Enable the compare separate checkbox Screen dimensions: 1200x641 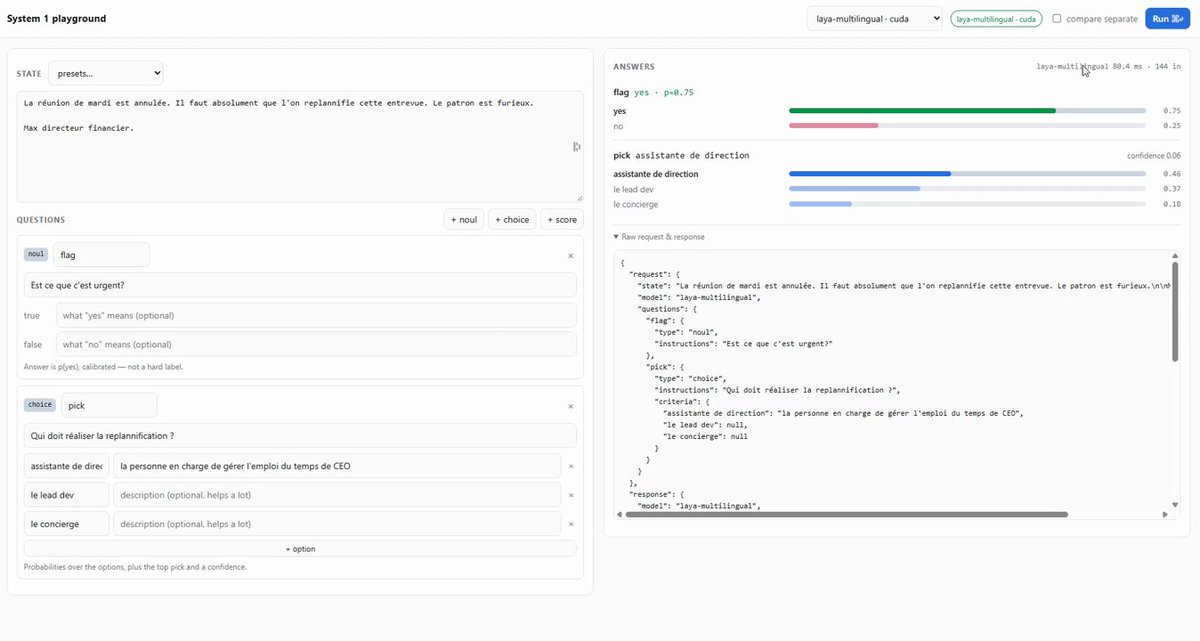[x=1057, y=19]
